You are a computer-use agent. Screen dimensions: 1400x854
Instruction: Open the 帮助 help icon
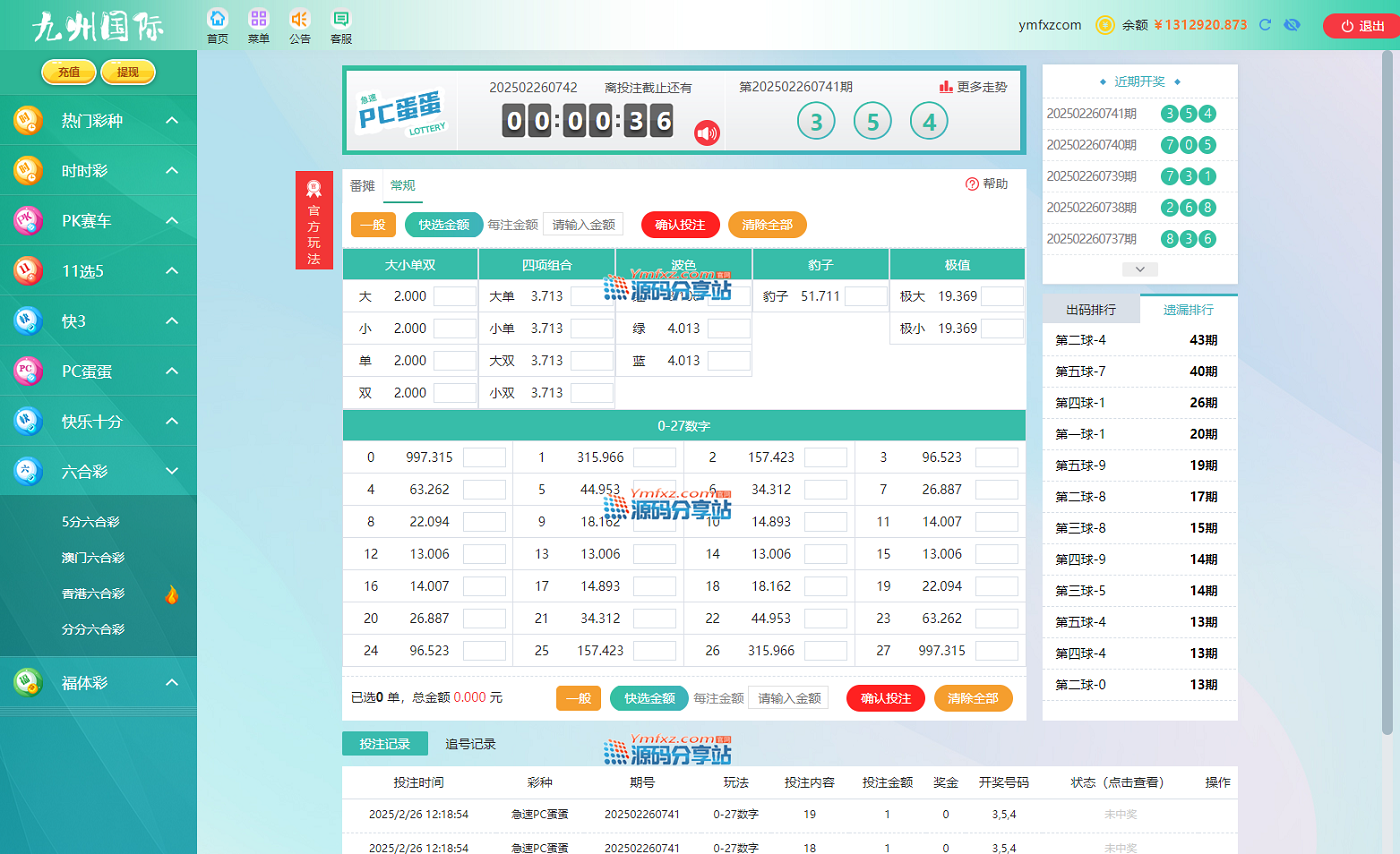tap(972, 184)
